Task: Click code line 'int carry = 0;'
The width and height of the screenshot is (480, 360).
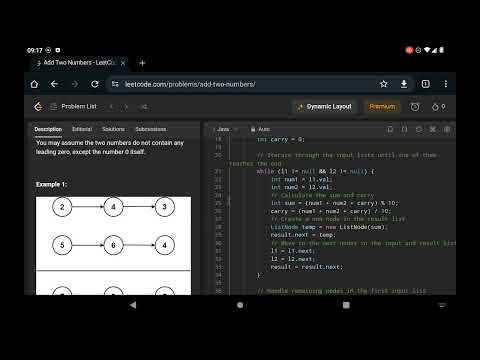Action: 280,139
